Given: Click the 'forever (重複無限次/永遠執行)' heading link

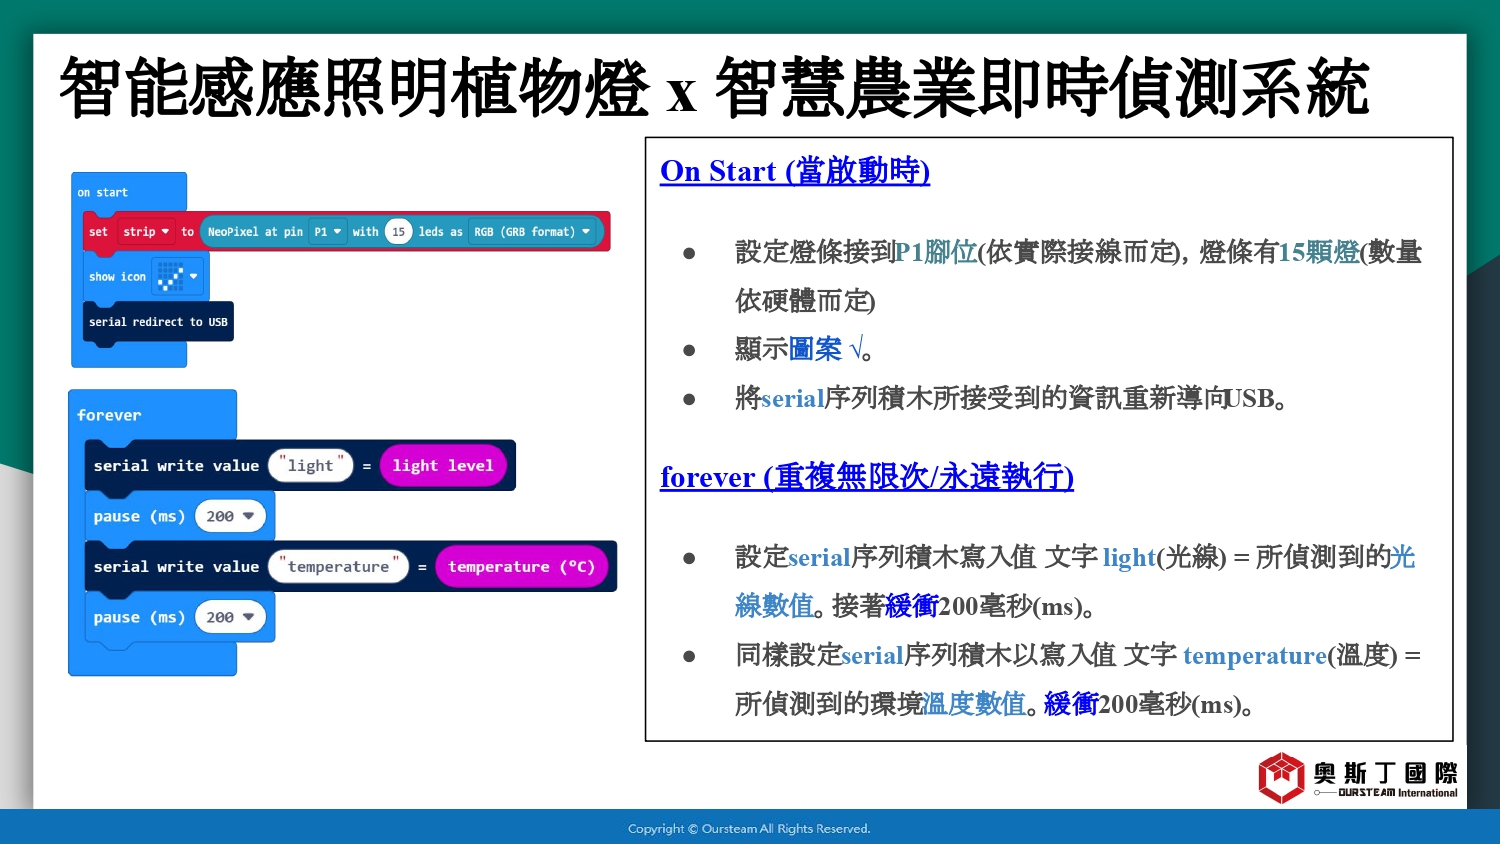Looking at the screenshot, I should tap(867, 477).
